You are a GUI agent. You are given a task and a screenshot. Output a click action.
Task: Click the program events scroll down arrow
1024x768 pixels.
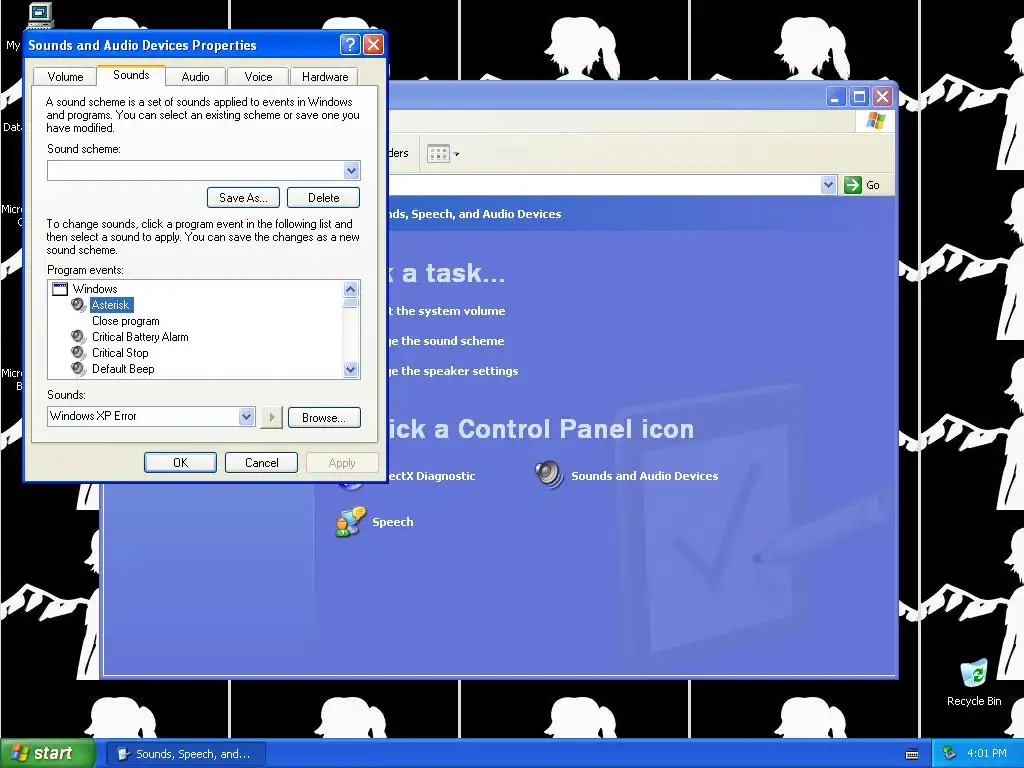(351, 370)
